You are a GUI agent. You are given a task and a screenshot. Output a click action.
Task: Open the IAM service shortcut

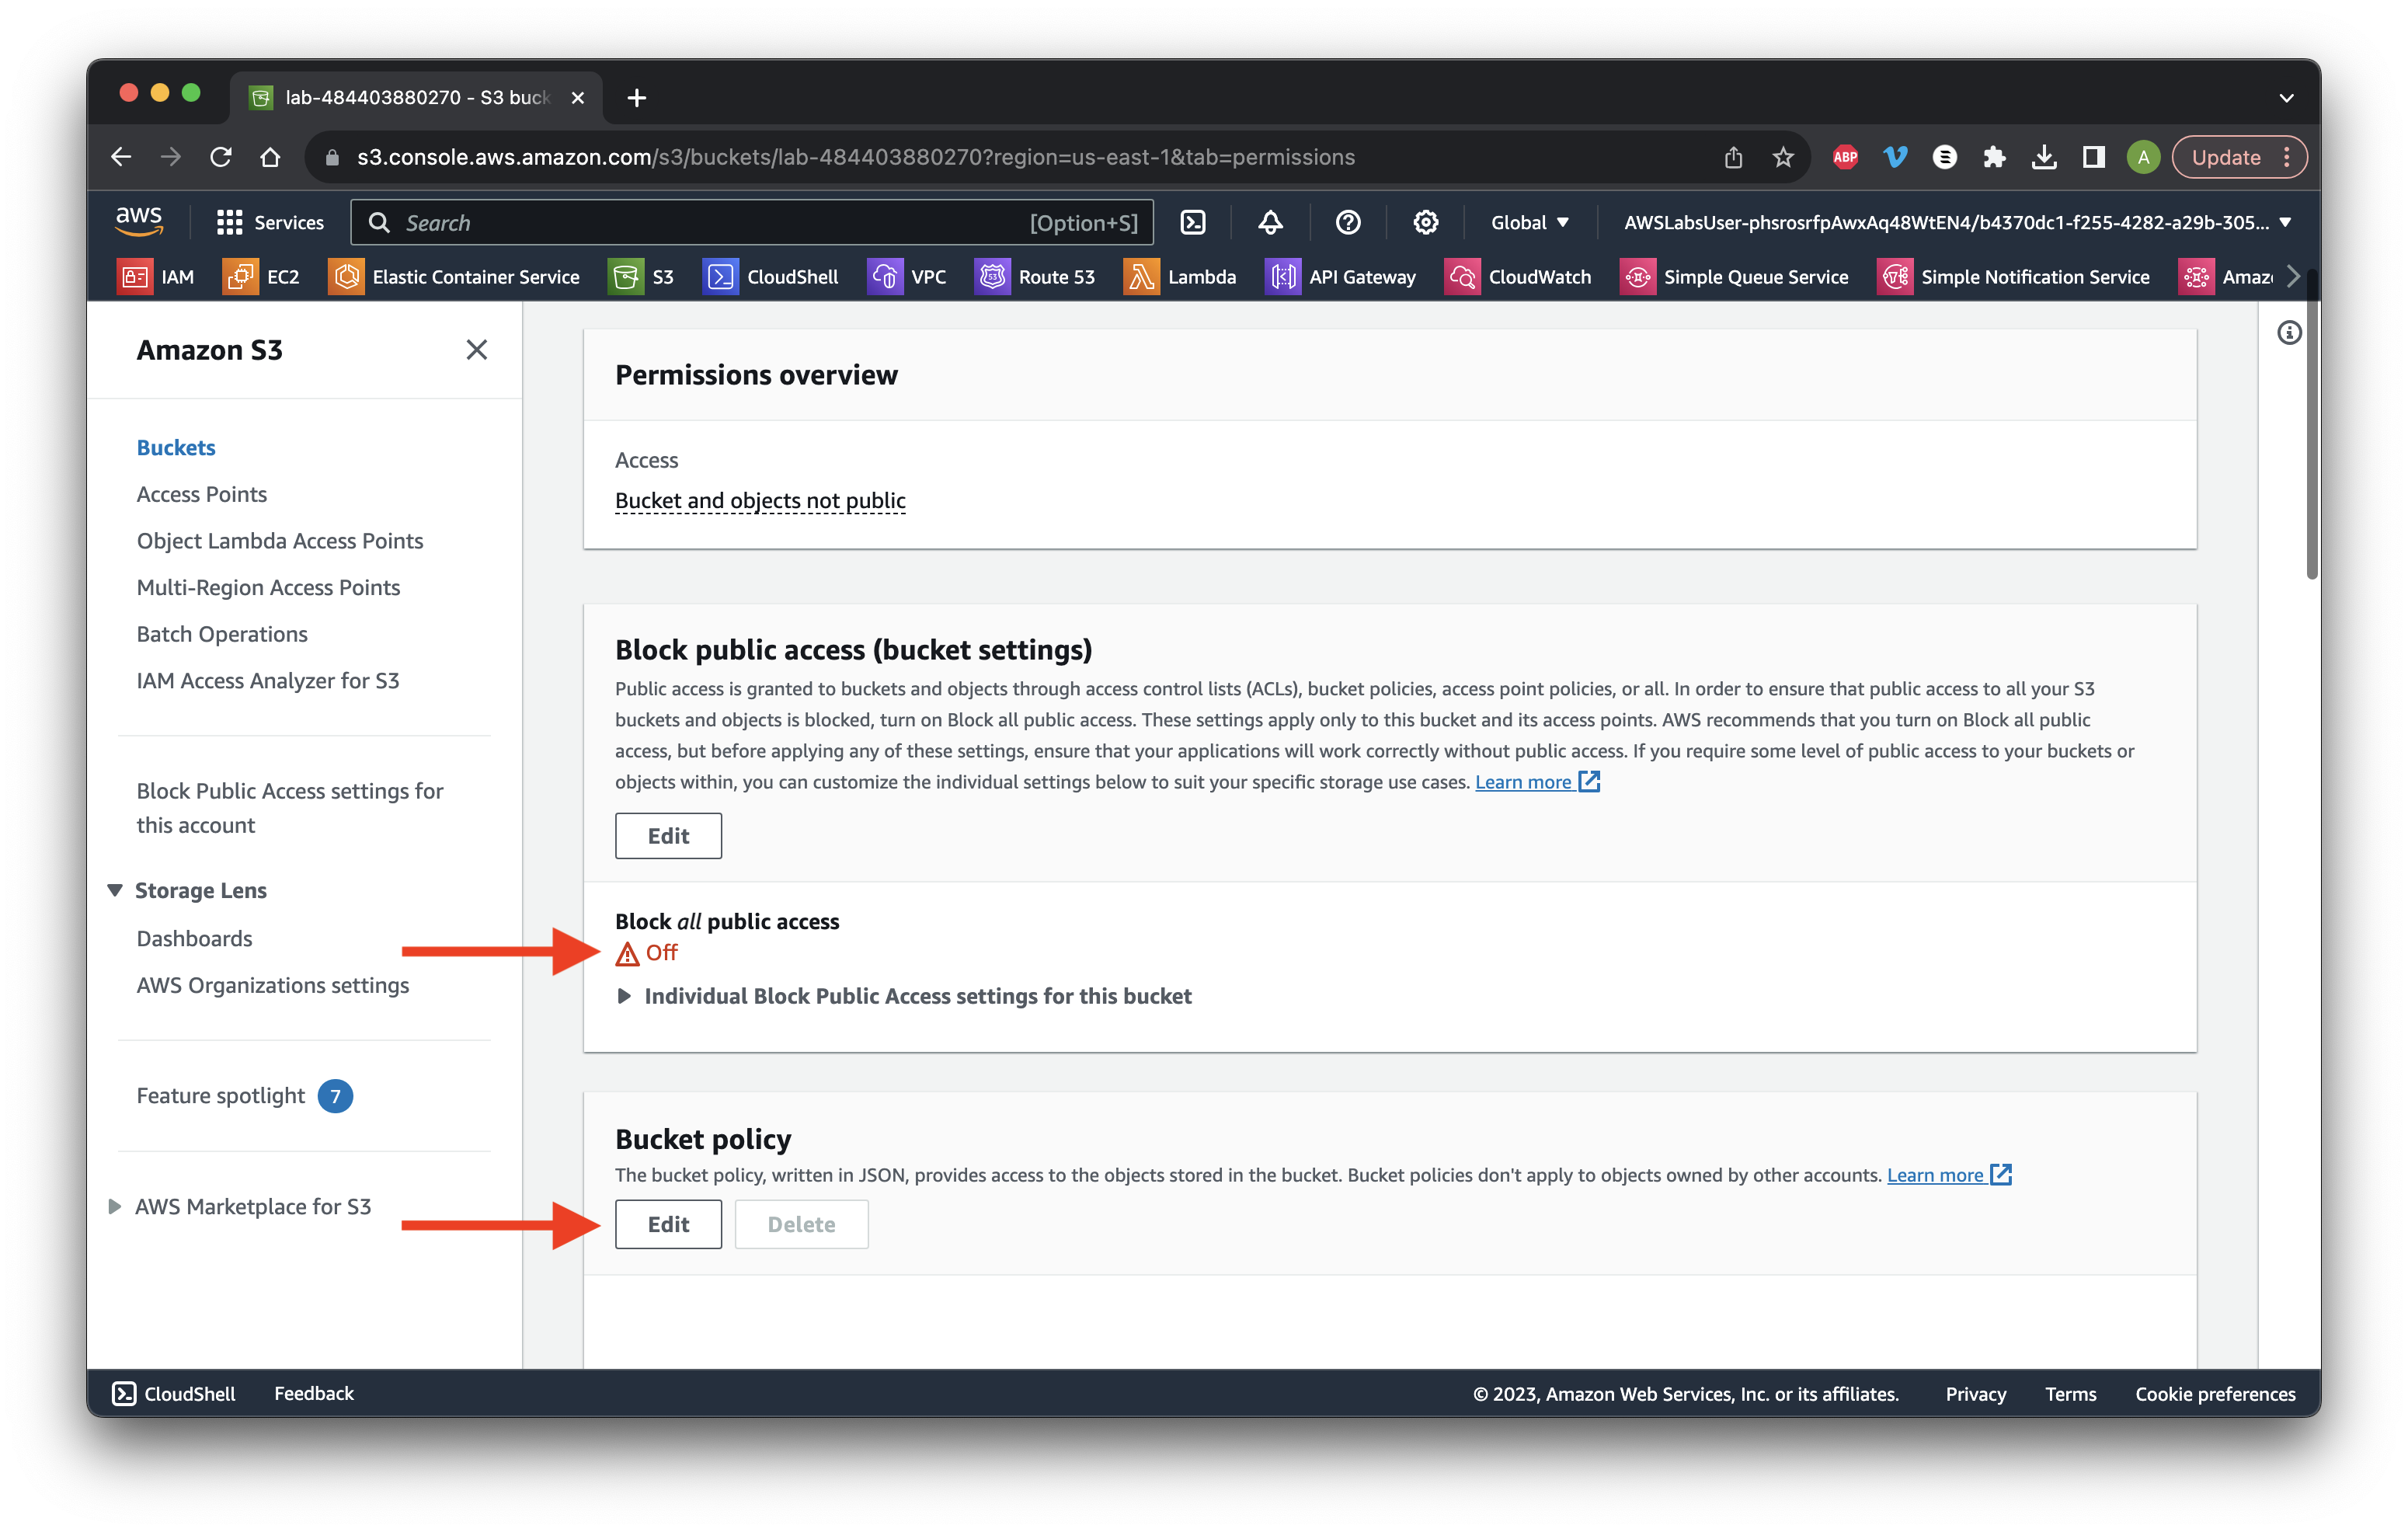click(x=156, y=277)
